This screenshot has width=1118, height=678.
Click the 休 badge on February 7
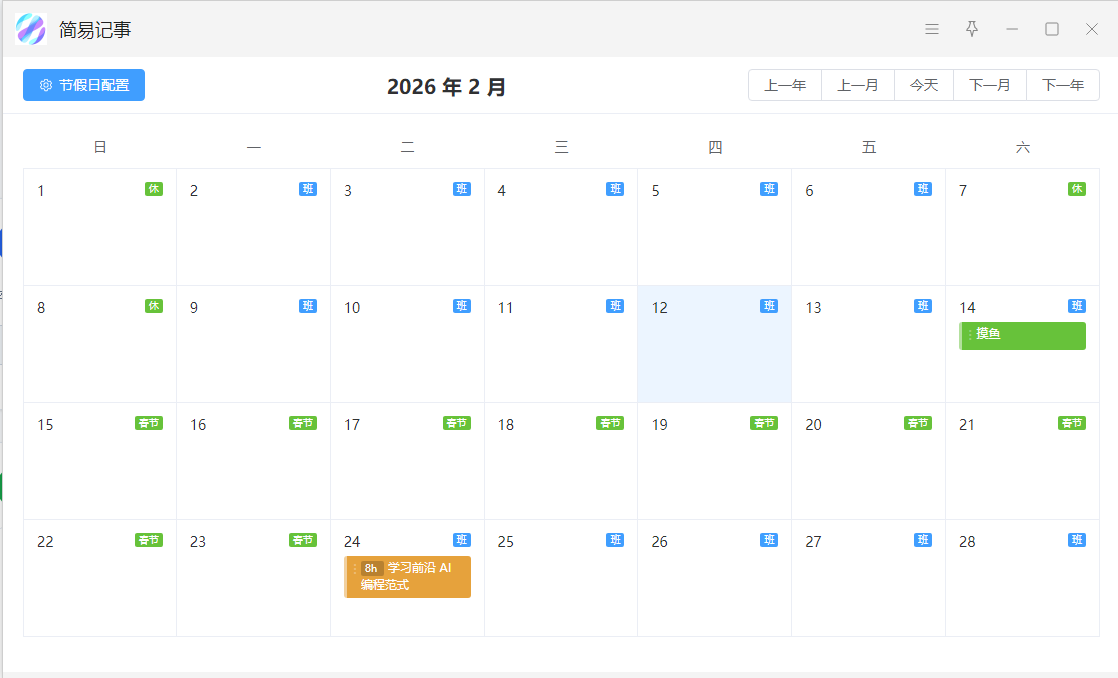click(x=1076, y=189)
